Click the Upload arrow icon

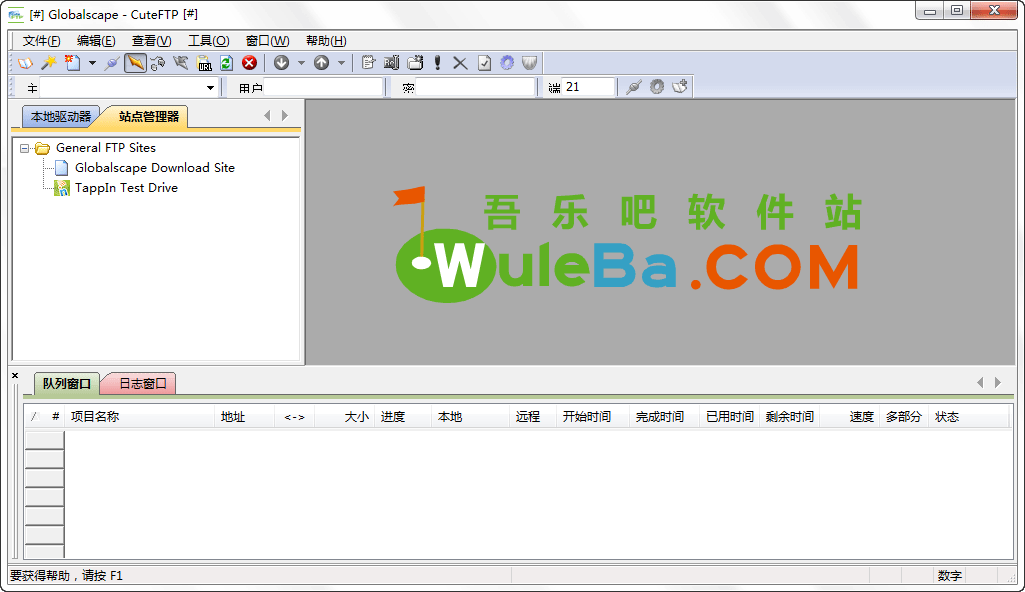pos(321,63)
